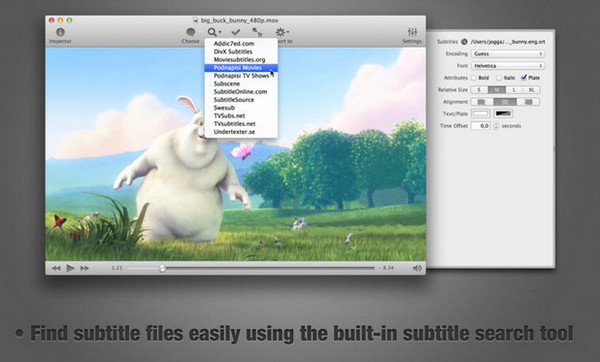Click the fullscreen arrows toolbar icon
The height and width of the screenshot is (362, 600).
click(257, 32)
